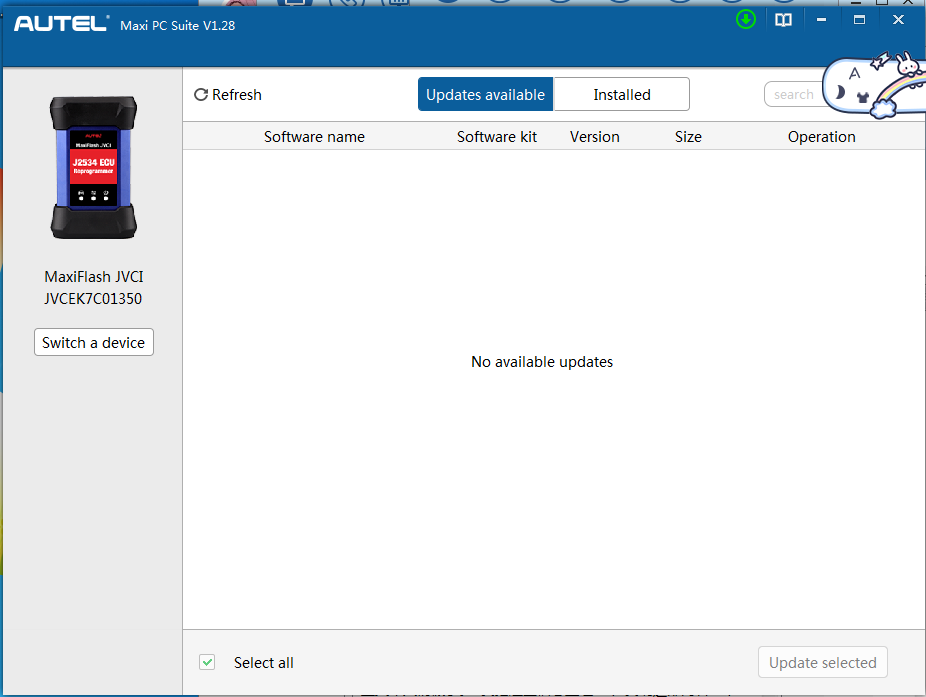Image resolution: width=926 pixels, height=697 pixels.
Task: Click the shirt icon in rainbow widget
Action: pyautogui.click(x=863, y=97)
